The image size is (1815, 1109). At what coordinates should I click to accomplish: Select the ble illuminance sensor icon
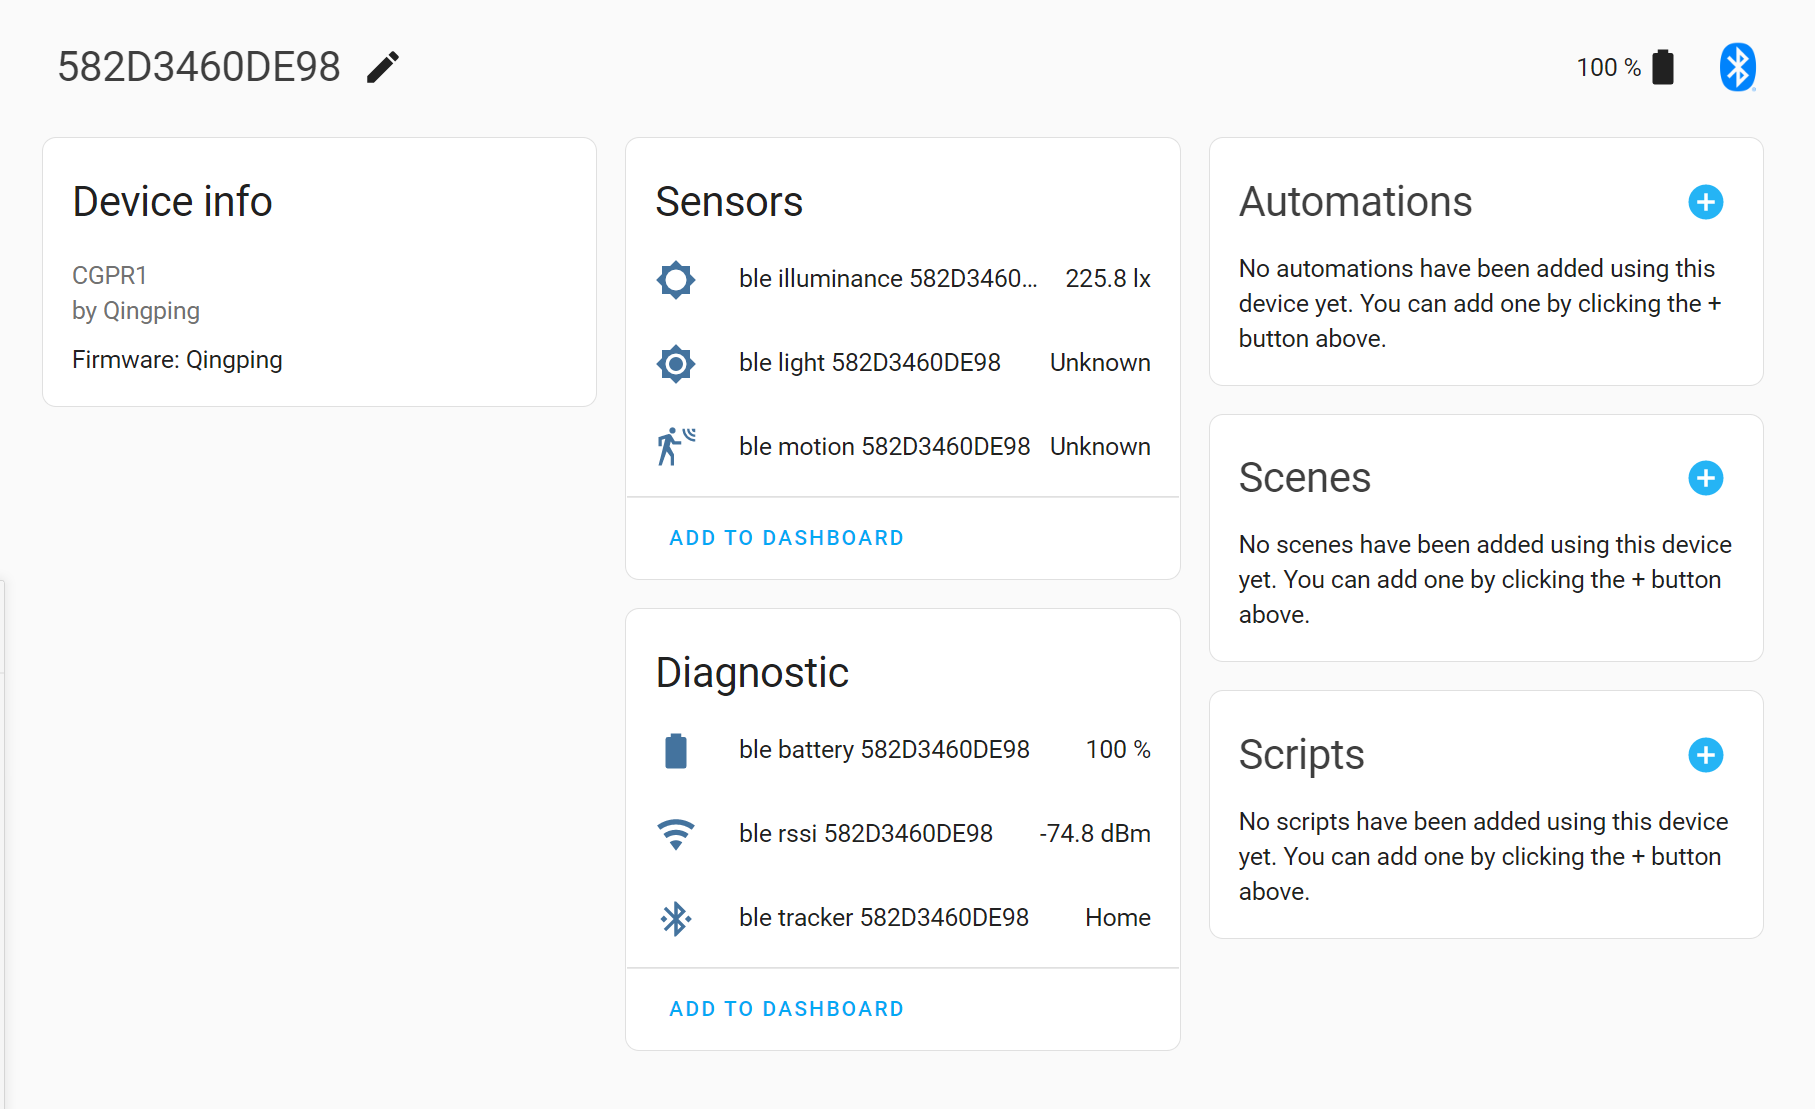tap(676, 279)
